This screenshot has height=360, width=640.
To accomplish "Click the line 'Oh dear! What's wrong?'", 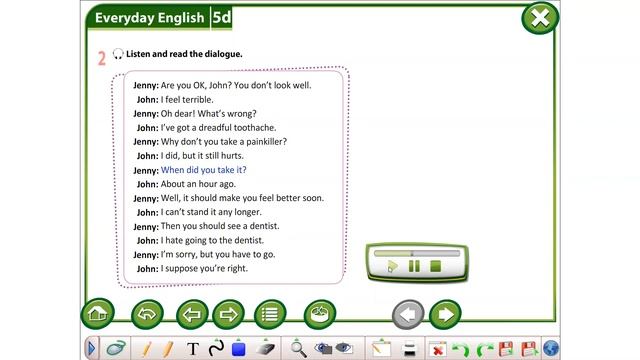I will tap(209, 113).
